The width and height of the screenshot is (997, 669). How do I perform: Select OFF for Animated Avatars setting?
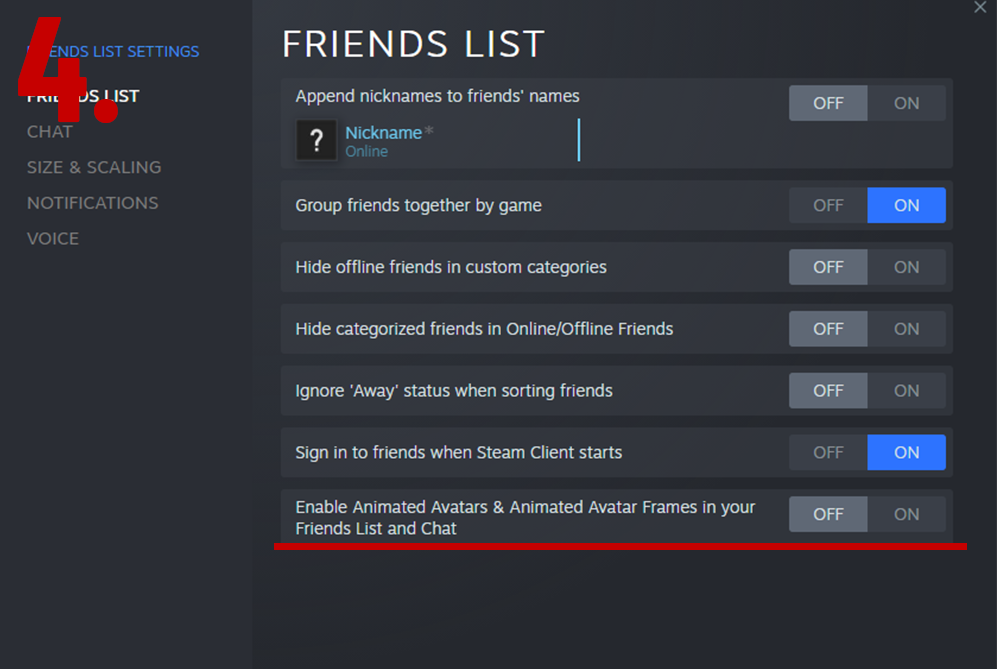pos(828,514)
